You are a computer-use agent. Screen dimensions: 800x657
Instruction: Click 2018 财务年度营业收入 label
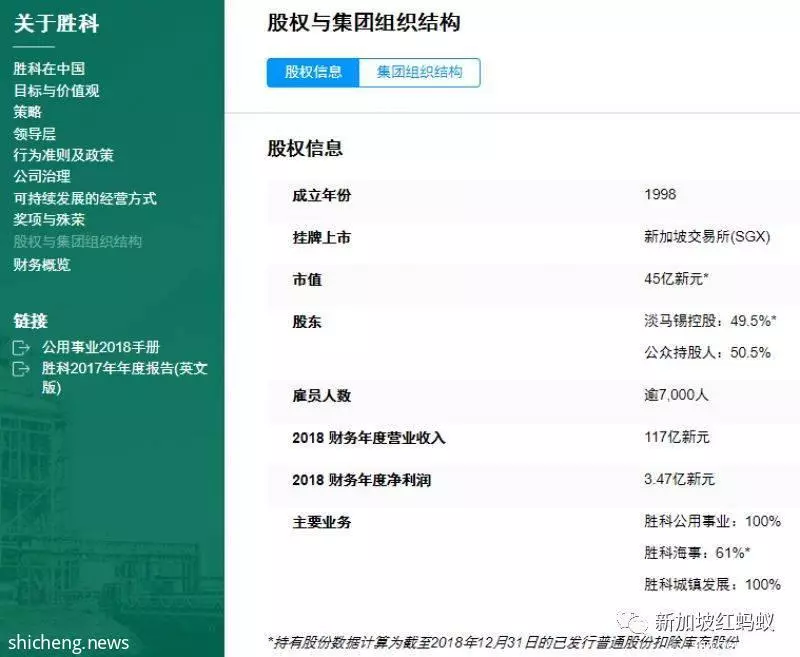pyautogui.click(x=369, y=438)
